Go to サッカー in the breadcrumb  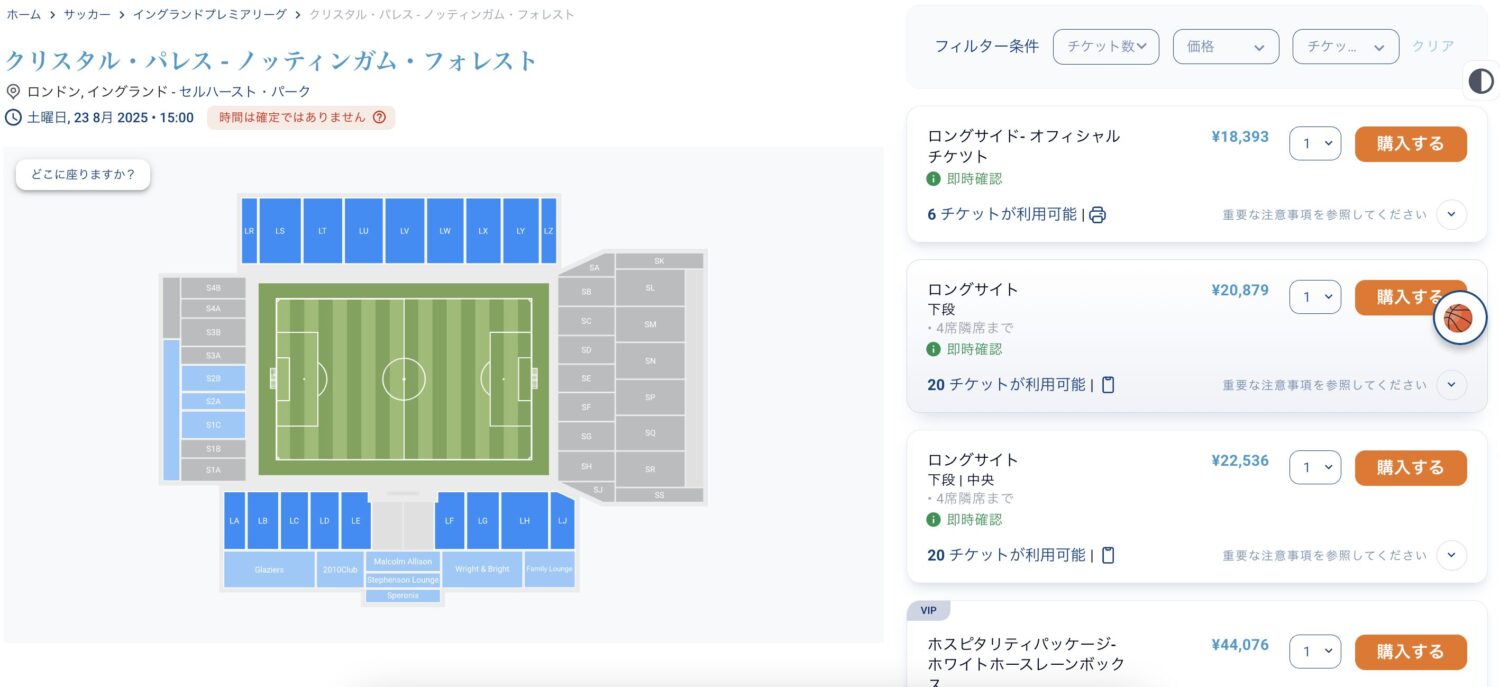(87, 15)
